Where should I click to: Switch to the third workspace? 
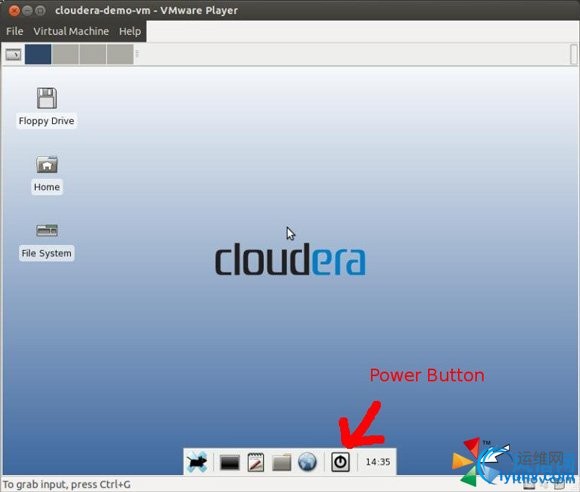pos(93,54)
